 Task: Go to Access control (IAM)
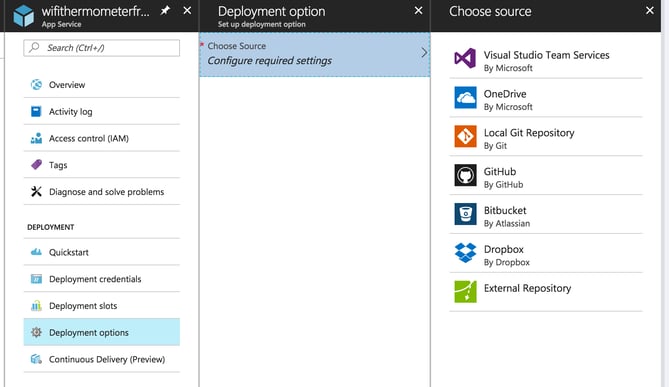[102, 138]
